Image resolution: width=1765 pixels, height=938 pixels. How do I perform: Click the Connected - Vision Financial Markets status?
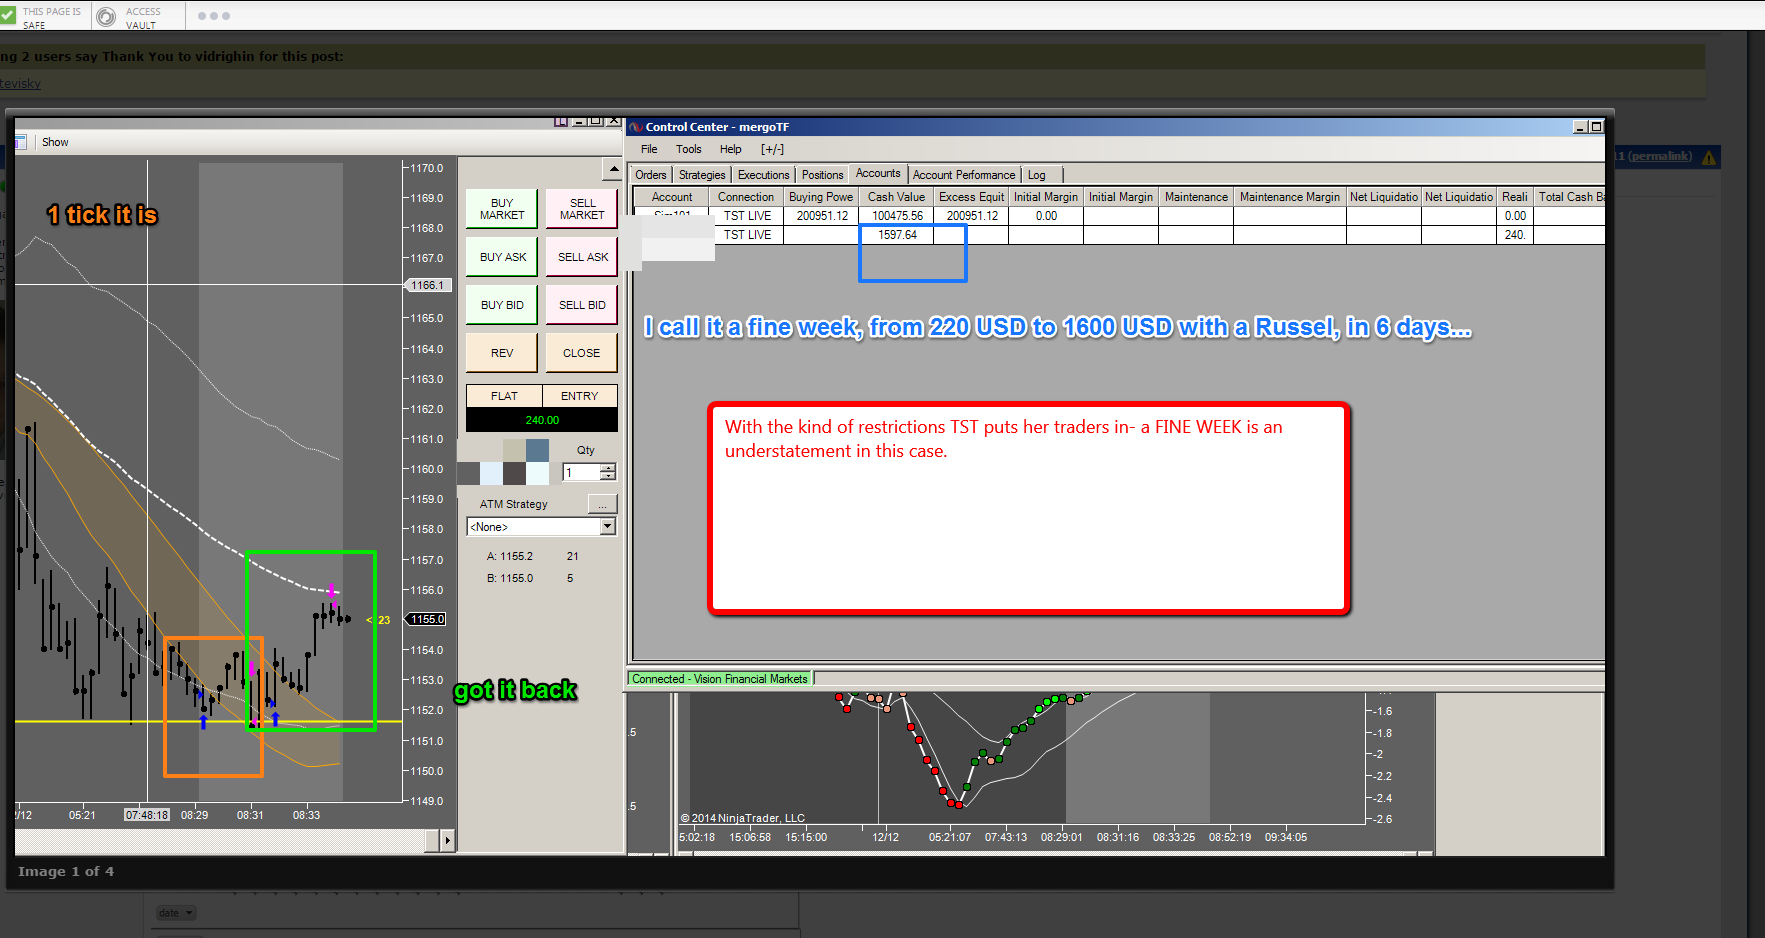point(719,679)
